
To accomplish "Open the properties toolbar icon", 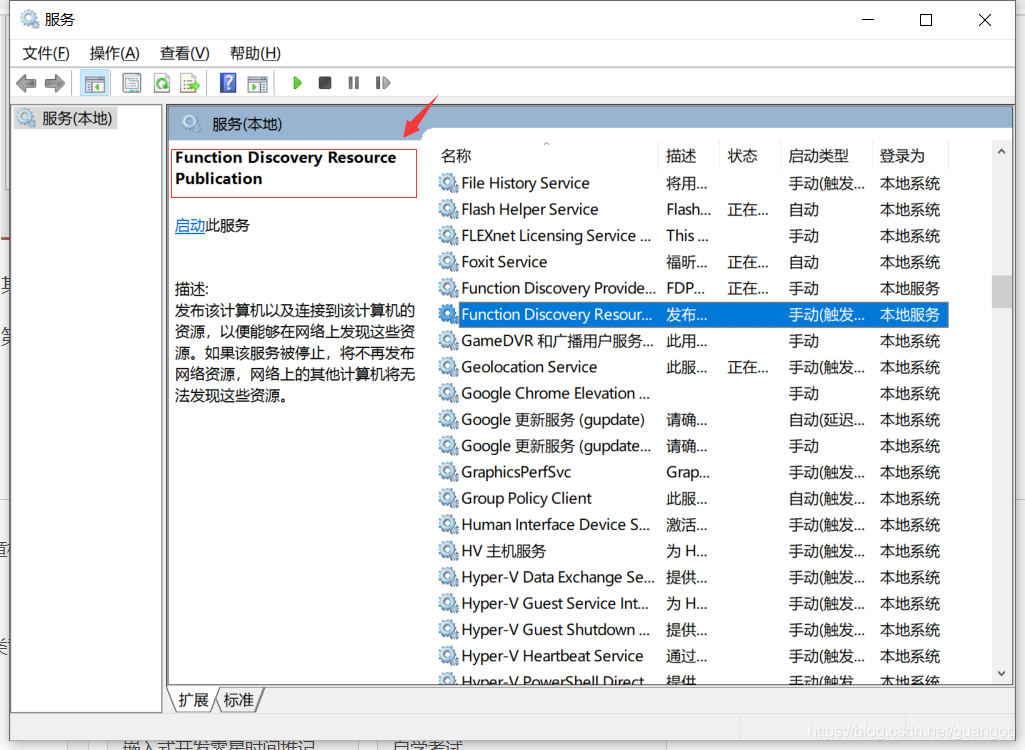I will 131,83.
